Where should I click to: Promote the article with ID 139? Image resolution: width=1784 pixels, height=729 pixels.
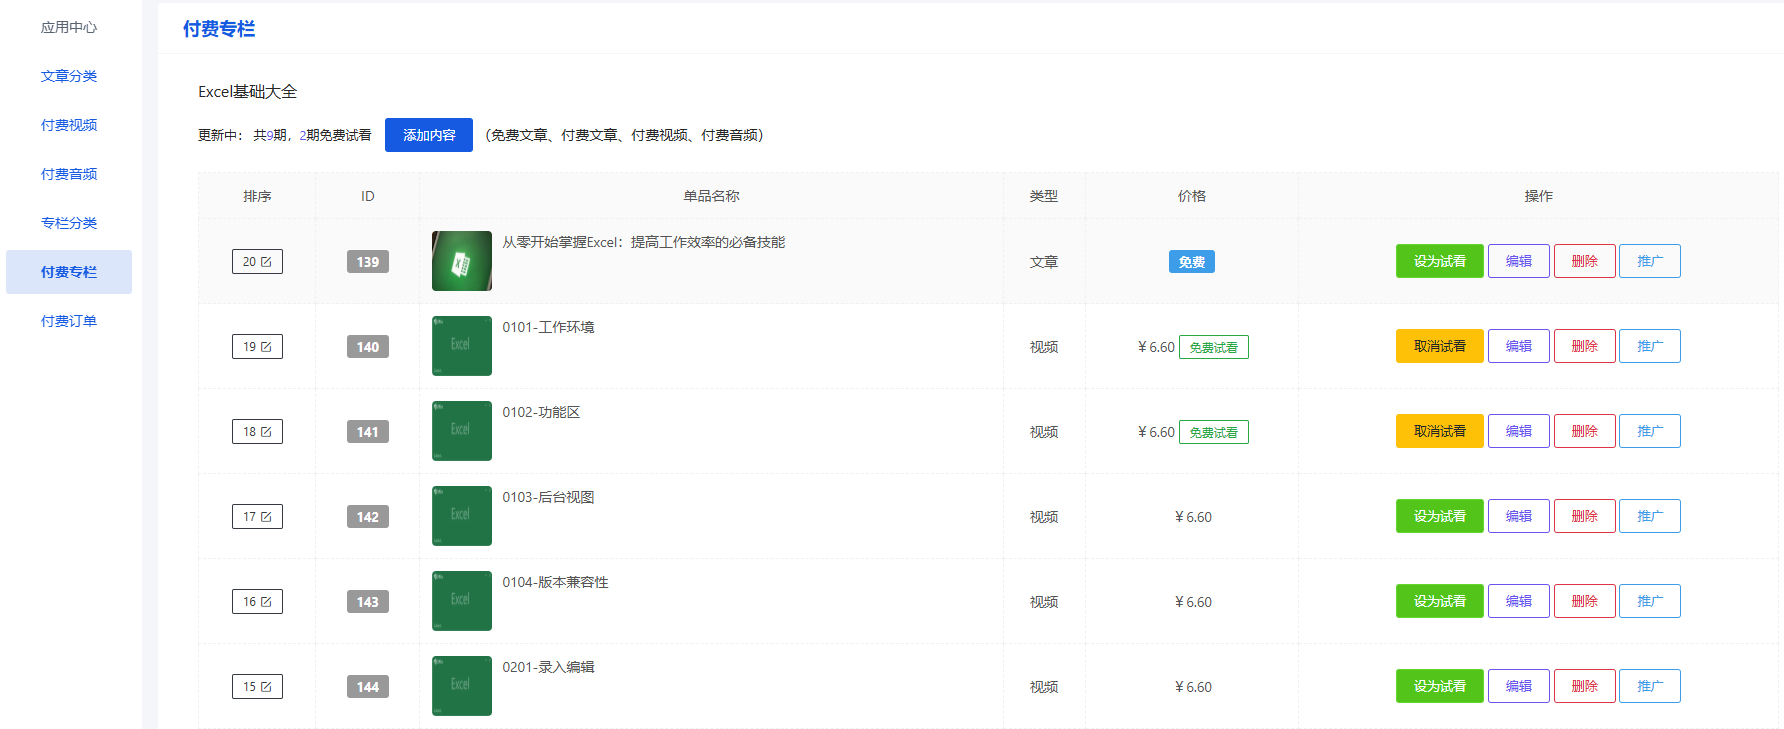[x=1649, y=261]
